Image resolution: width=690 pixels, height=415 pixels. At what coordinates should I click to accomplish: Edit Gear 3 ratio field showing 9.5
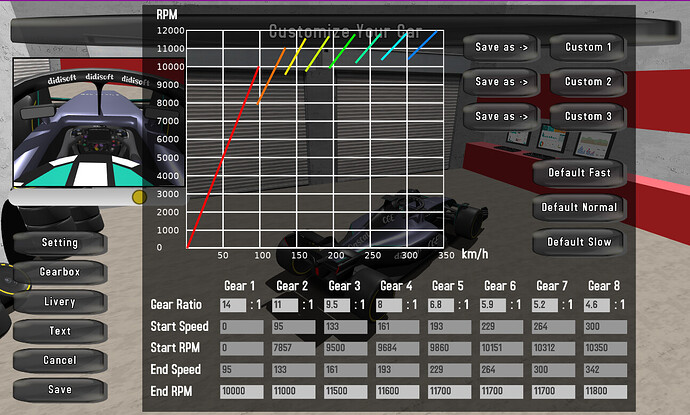point(337,305)
